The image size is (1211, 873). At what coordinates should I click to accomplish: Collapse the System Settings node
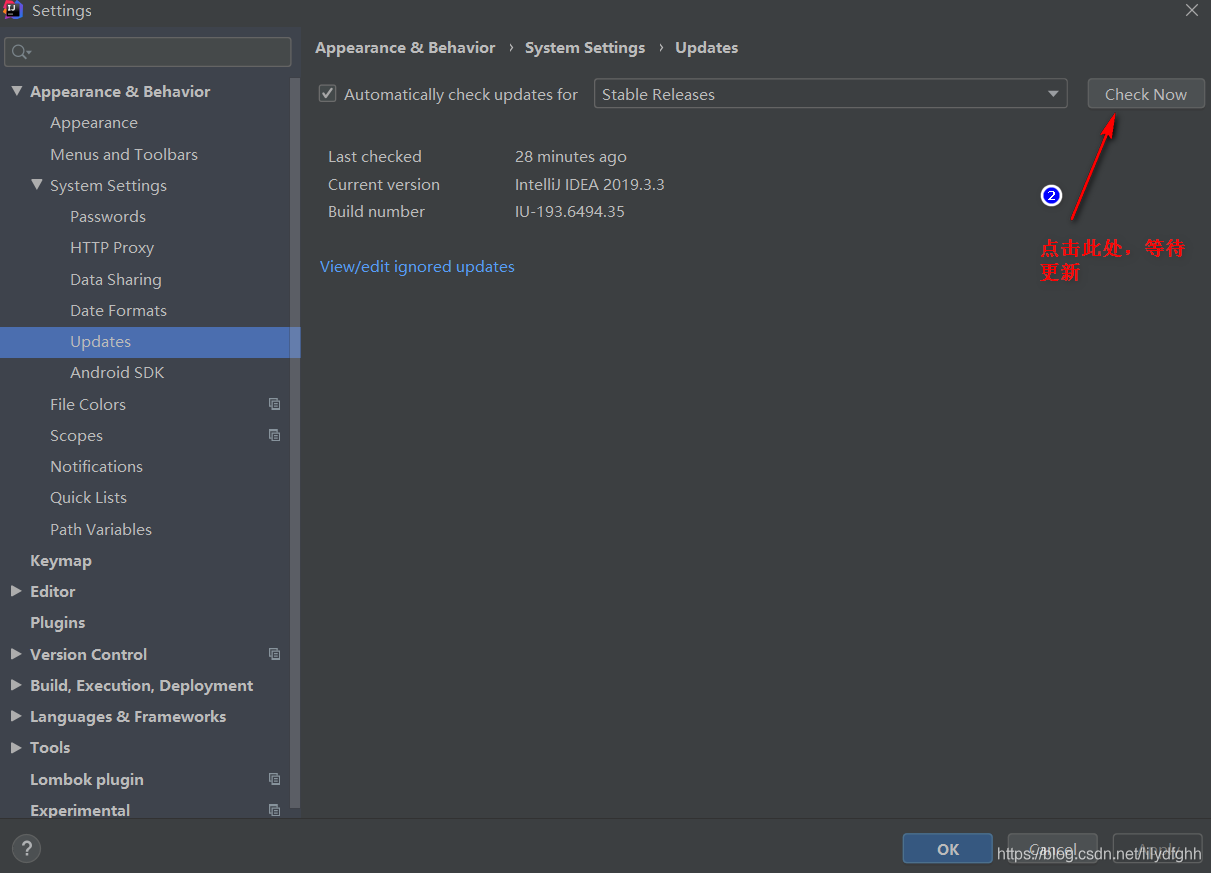tap(36, 185)
